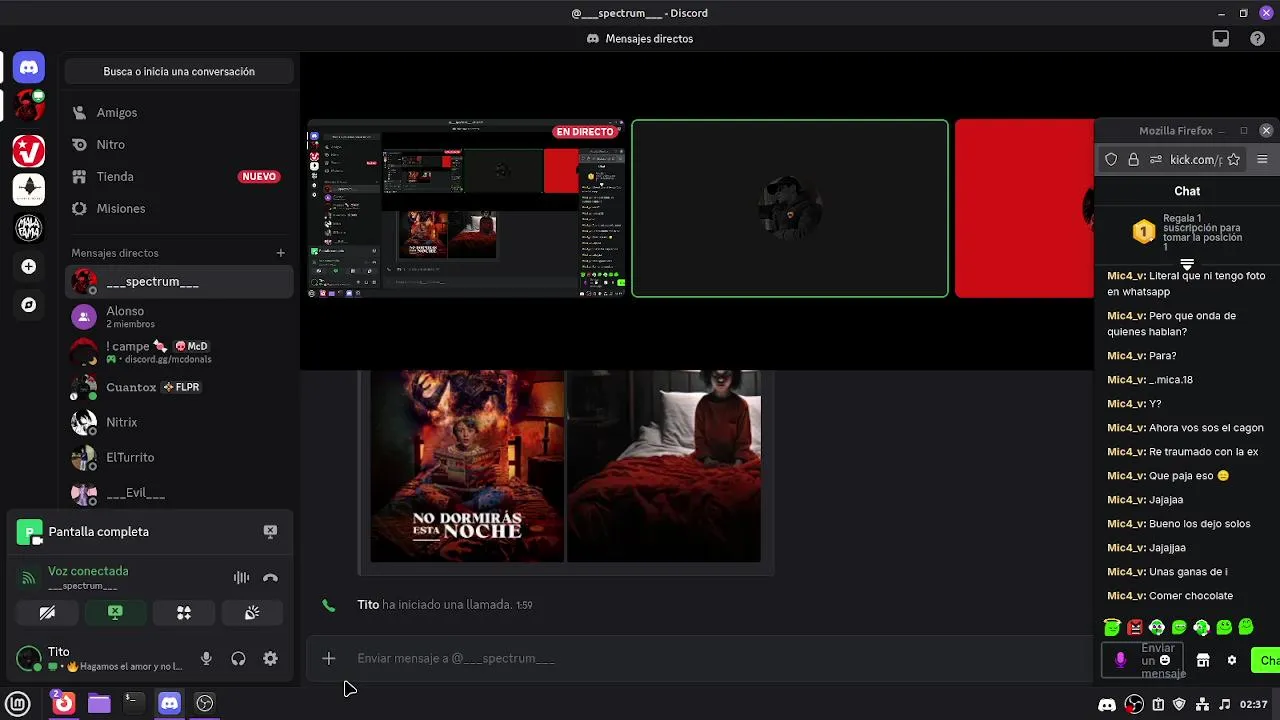Open the red V server icon
Image resolution: width=1280 pixels, height=720 pixels.
29,150
